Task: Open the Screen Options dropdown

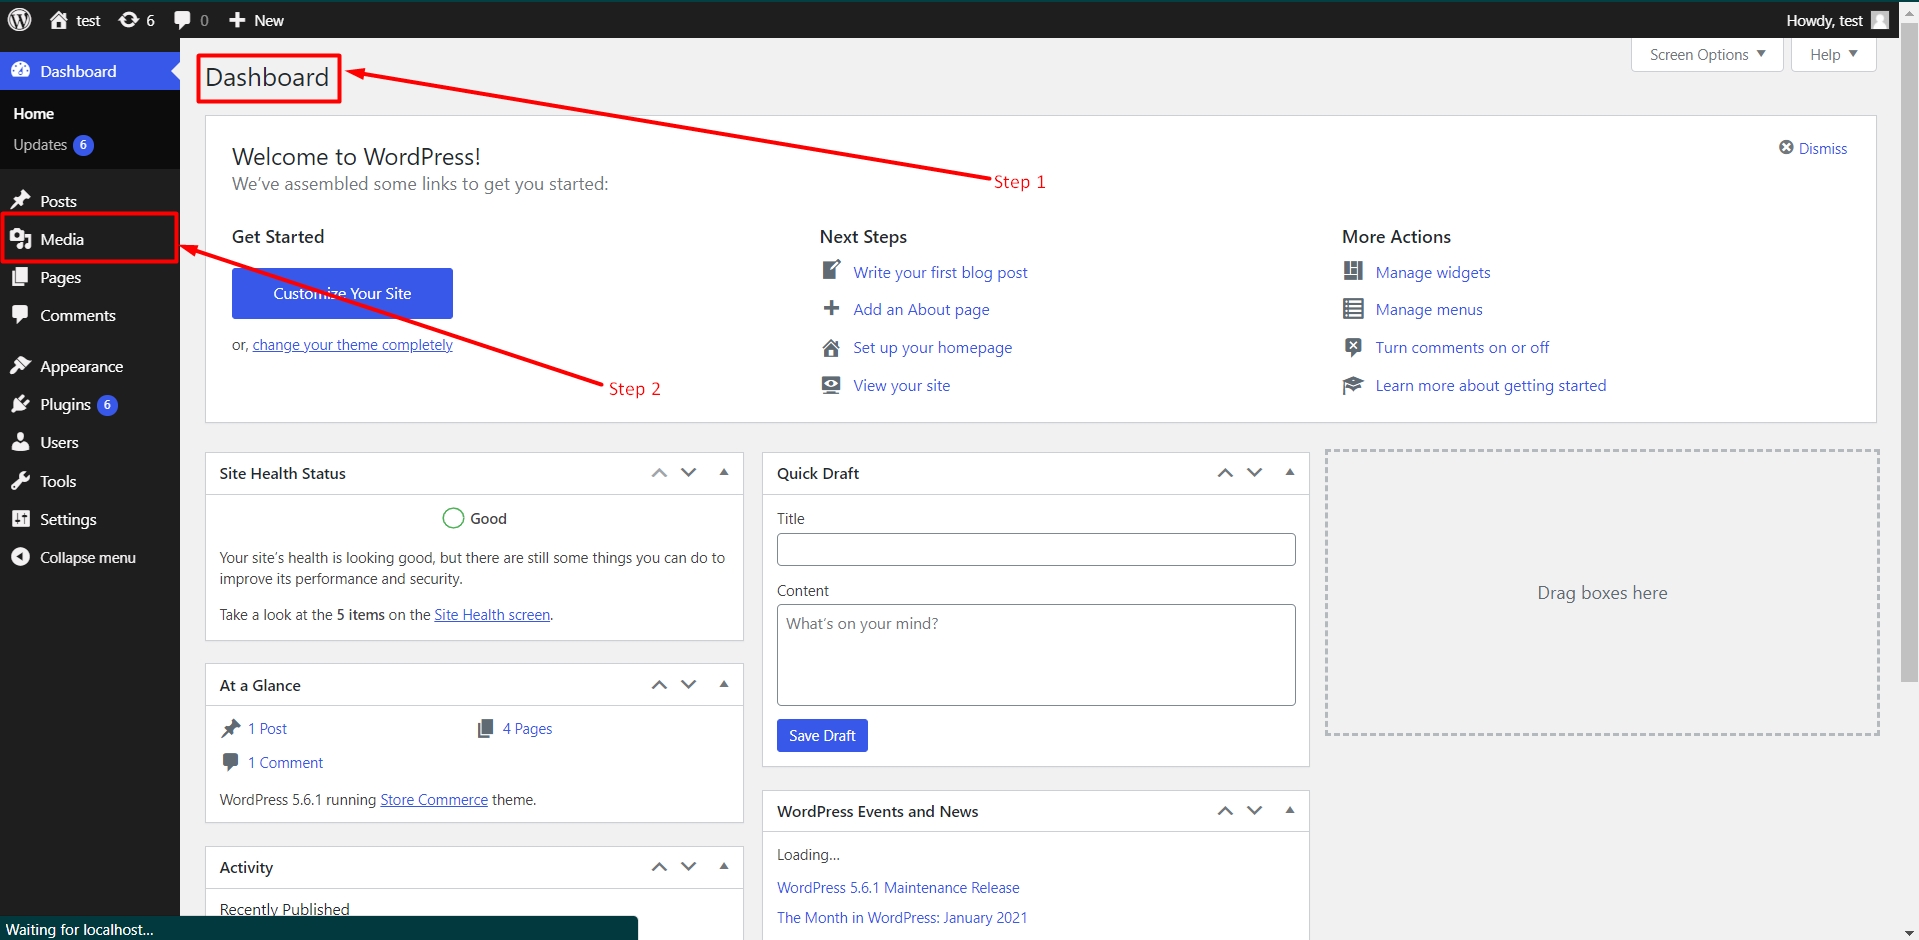Action: pos(1708,55)
